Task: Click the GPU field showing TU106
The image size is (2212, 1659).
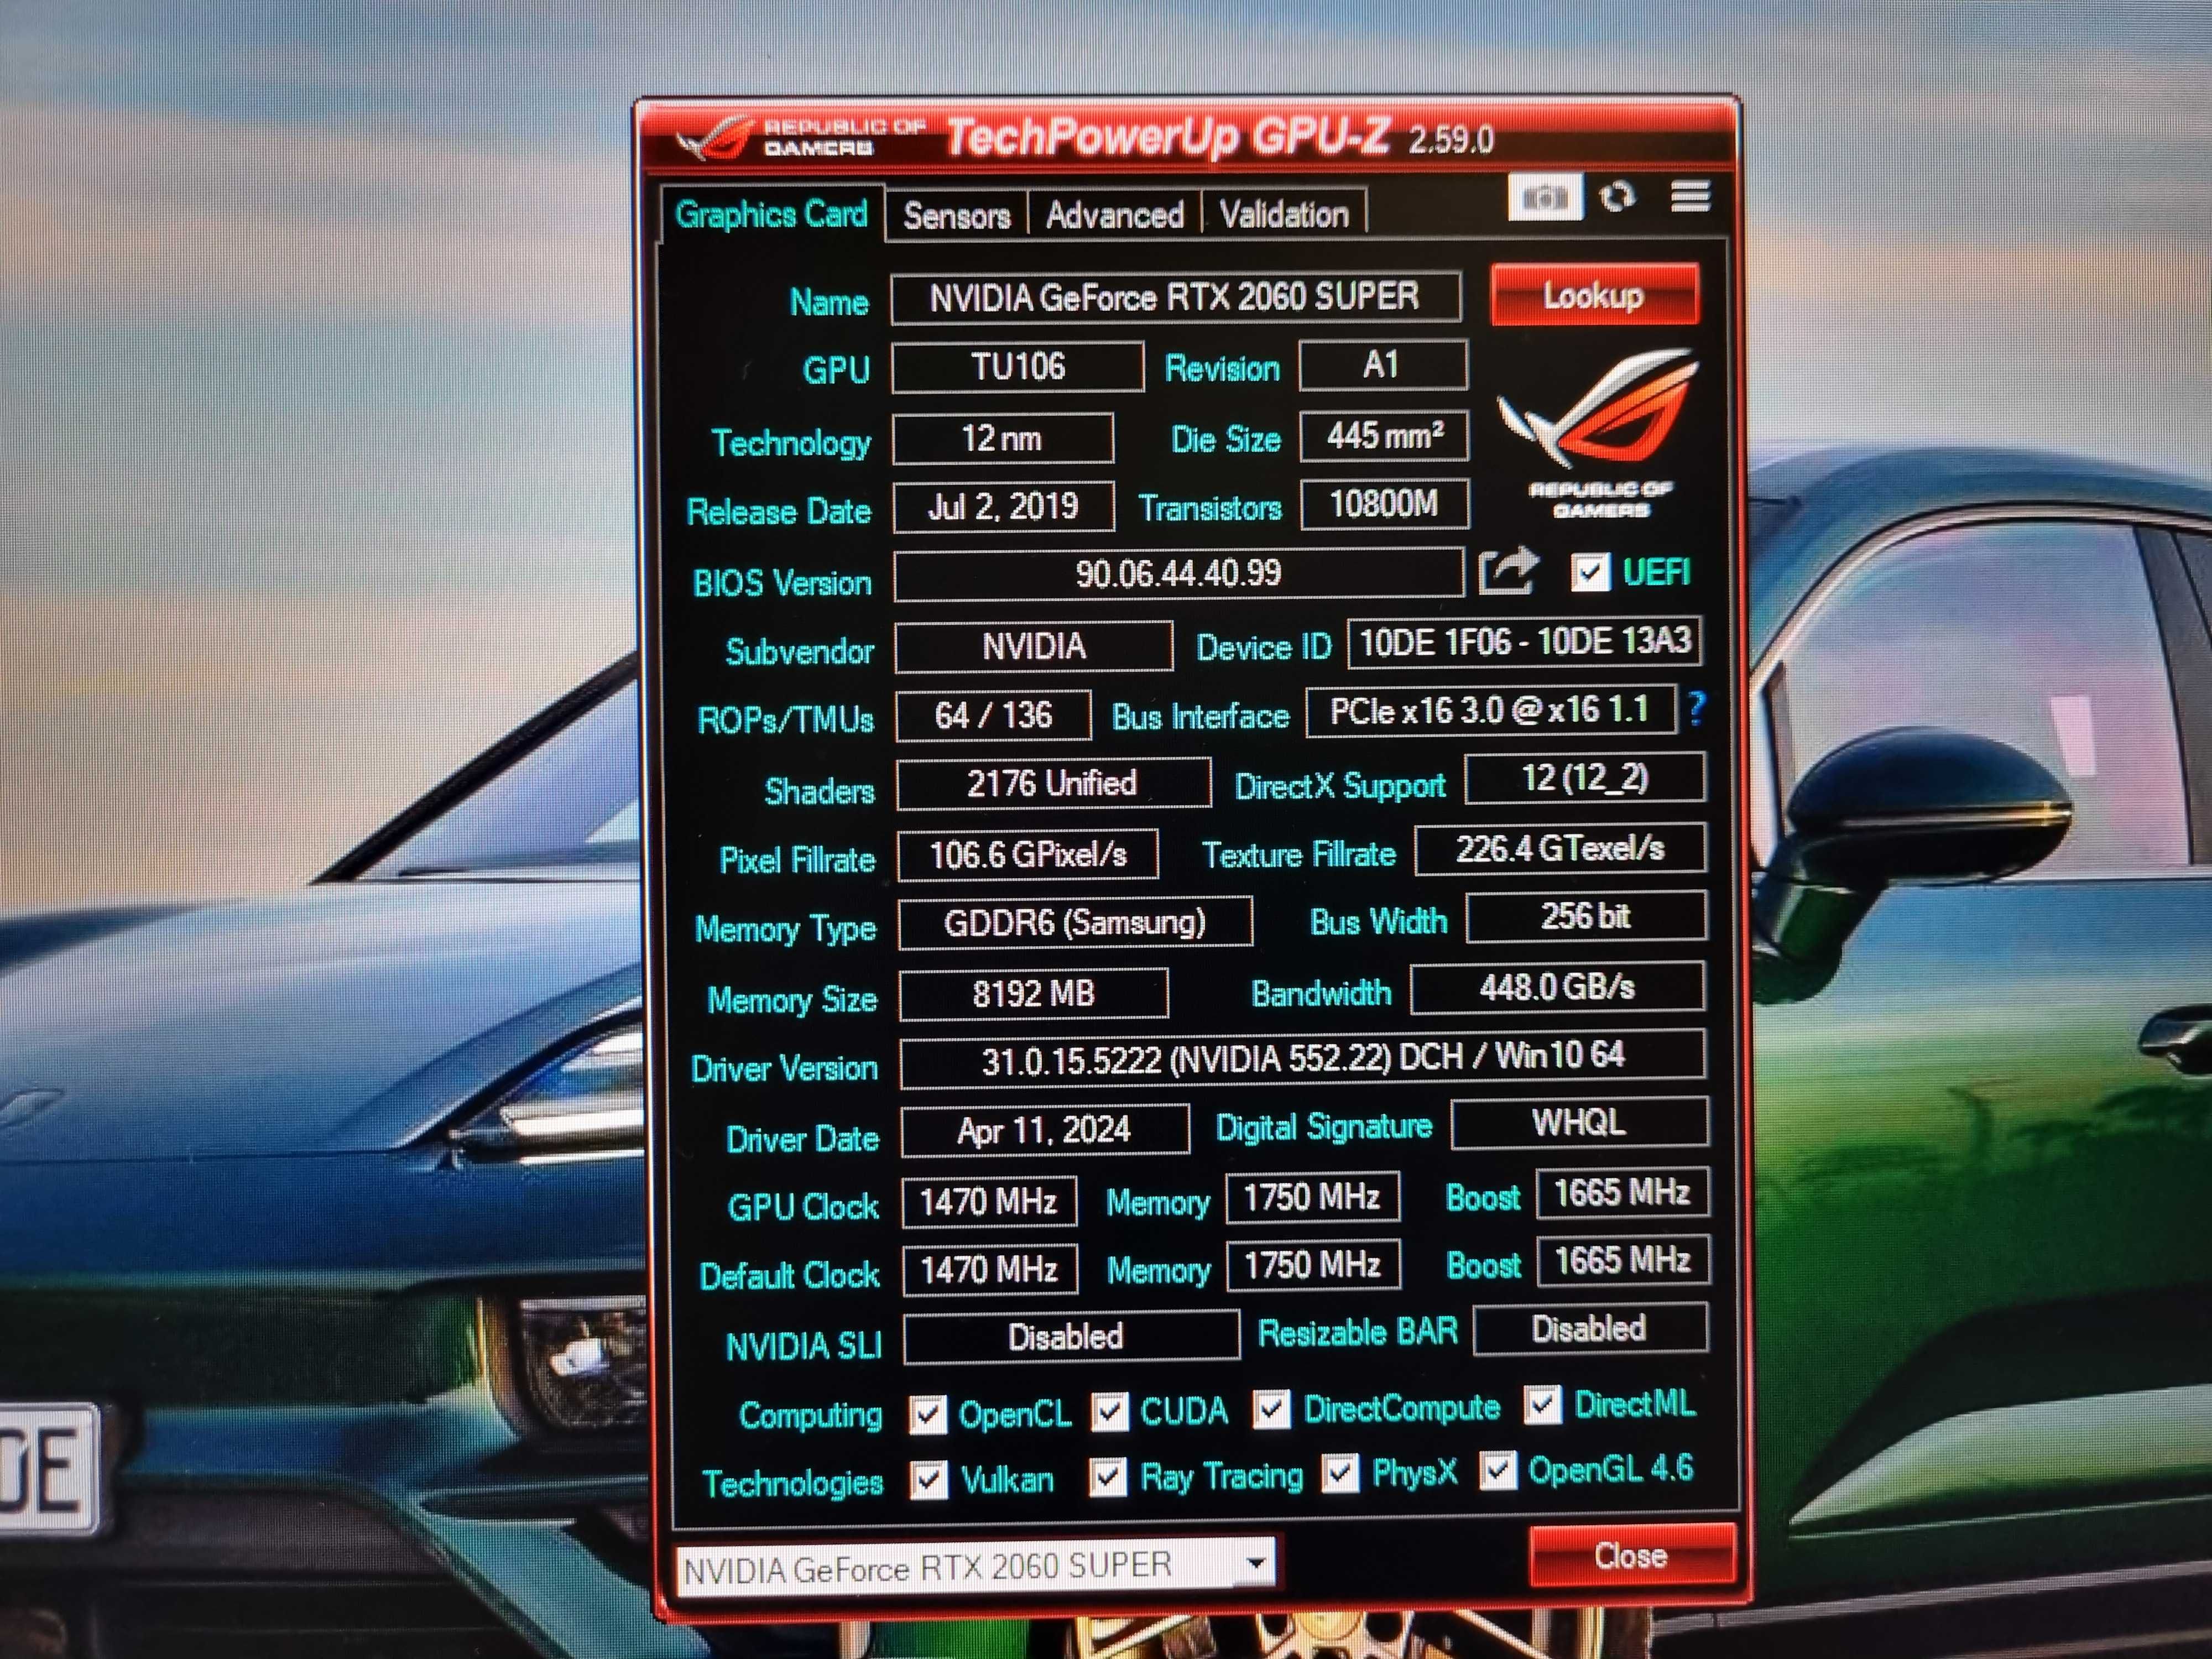Action: click(1018, 367)
